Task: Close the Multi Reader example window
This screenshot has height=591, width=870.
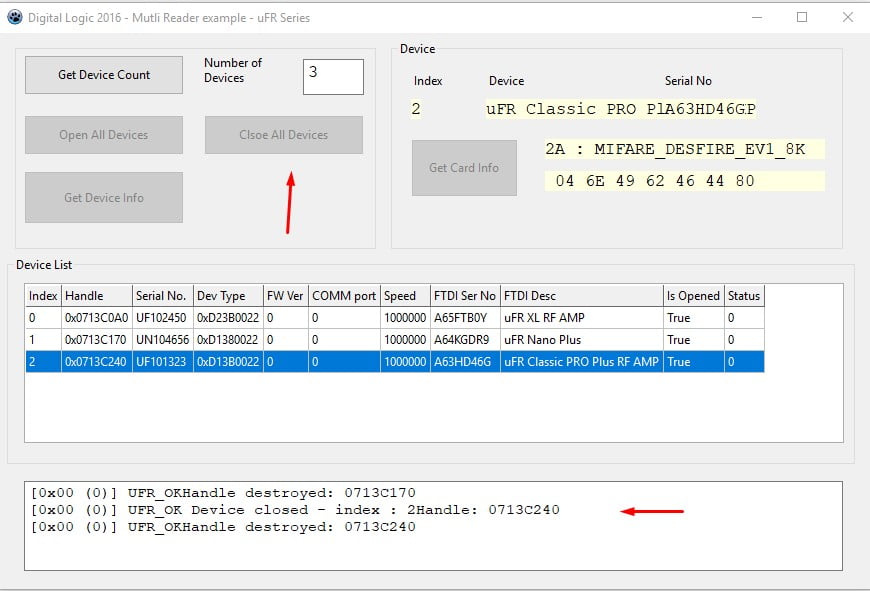Action: point(847,17)
